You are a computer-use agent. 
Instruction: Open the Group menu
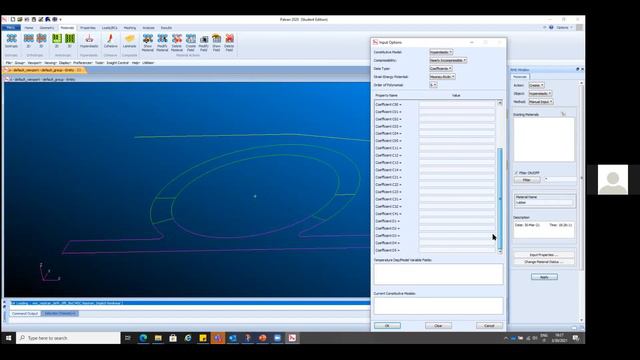tap(20, 63)
